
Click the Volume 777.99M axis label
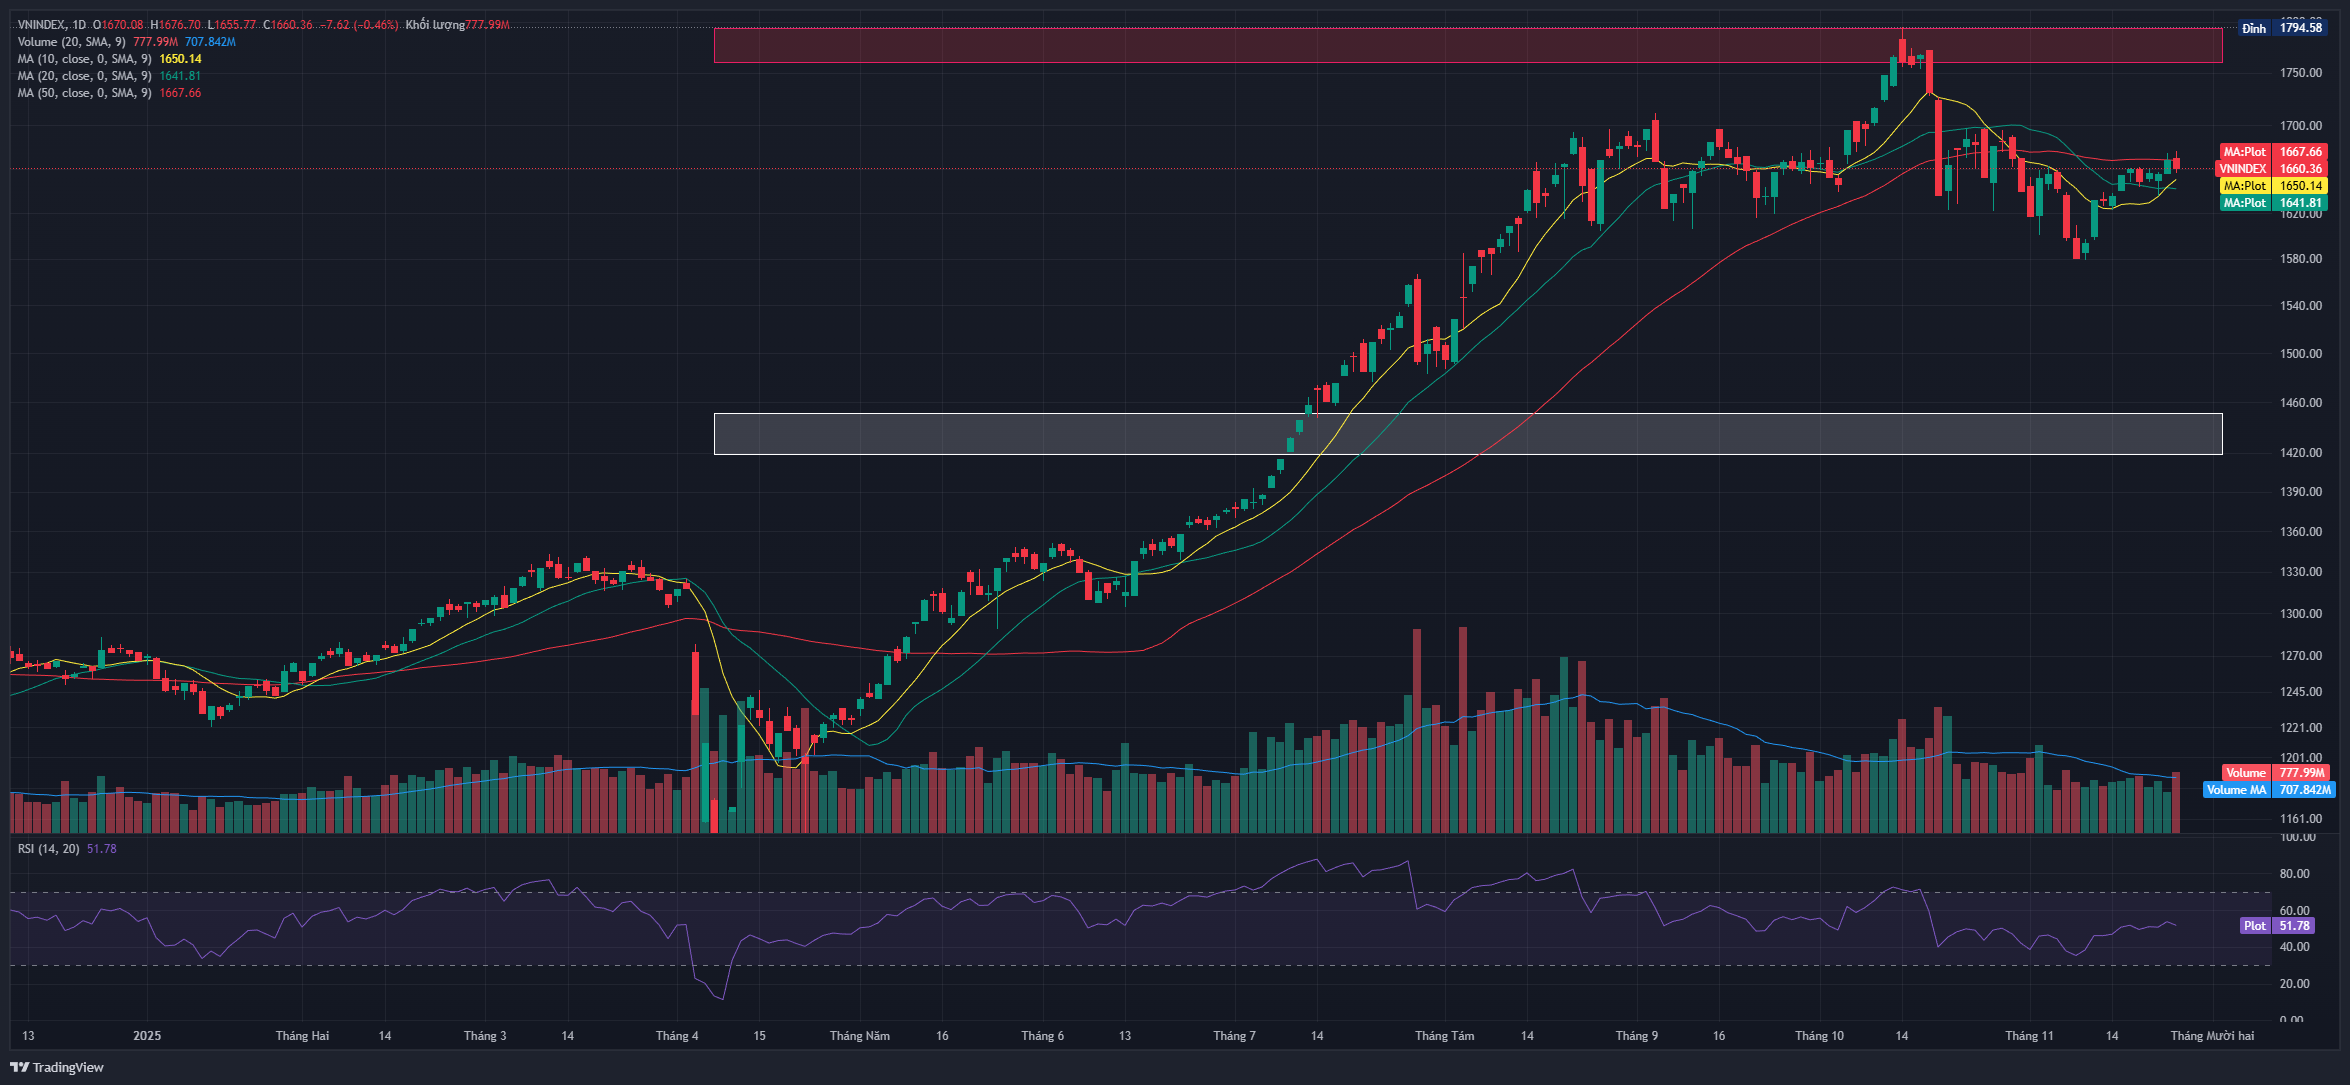pos(2275,773)
